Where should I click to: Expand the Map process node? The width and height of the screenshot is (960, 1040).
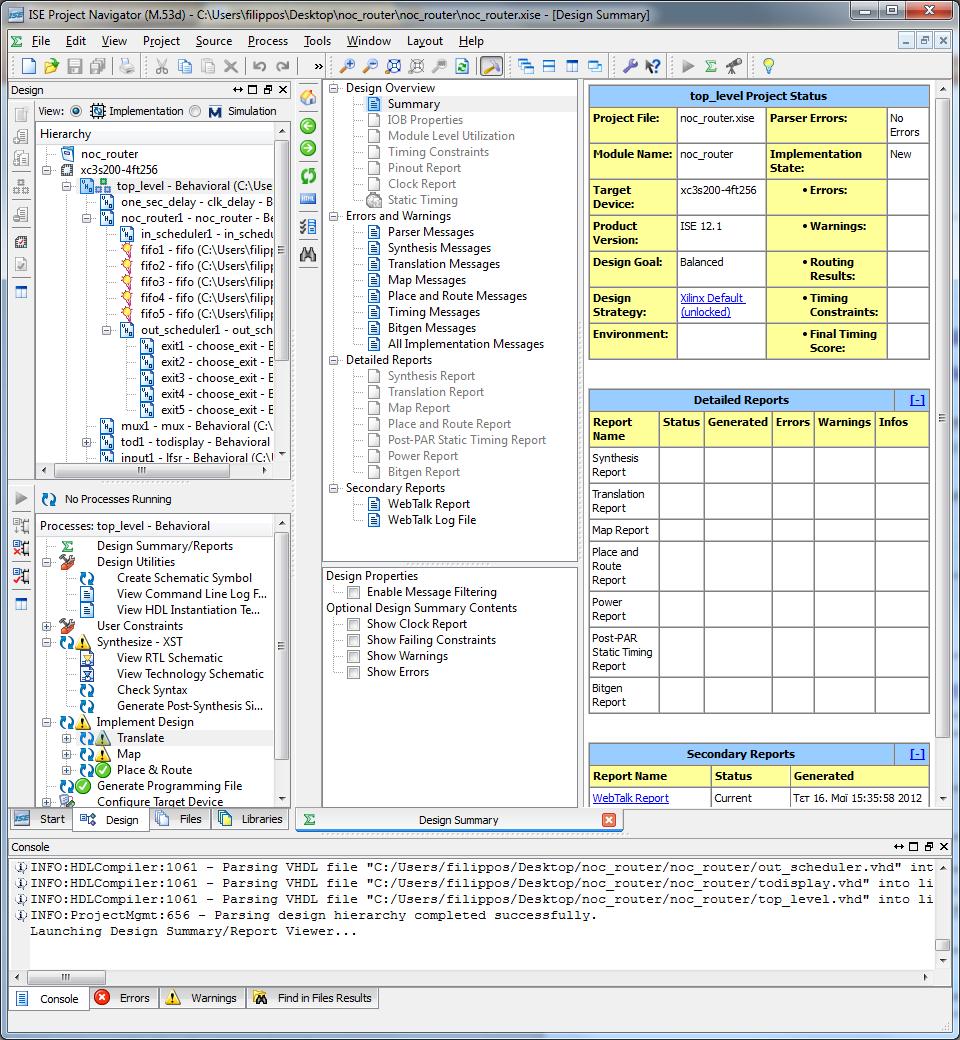pos(66,753)
